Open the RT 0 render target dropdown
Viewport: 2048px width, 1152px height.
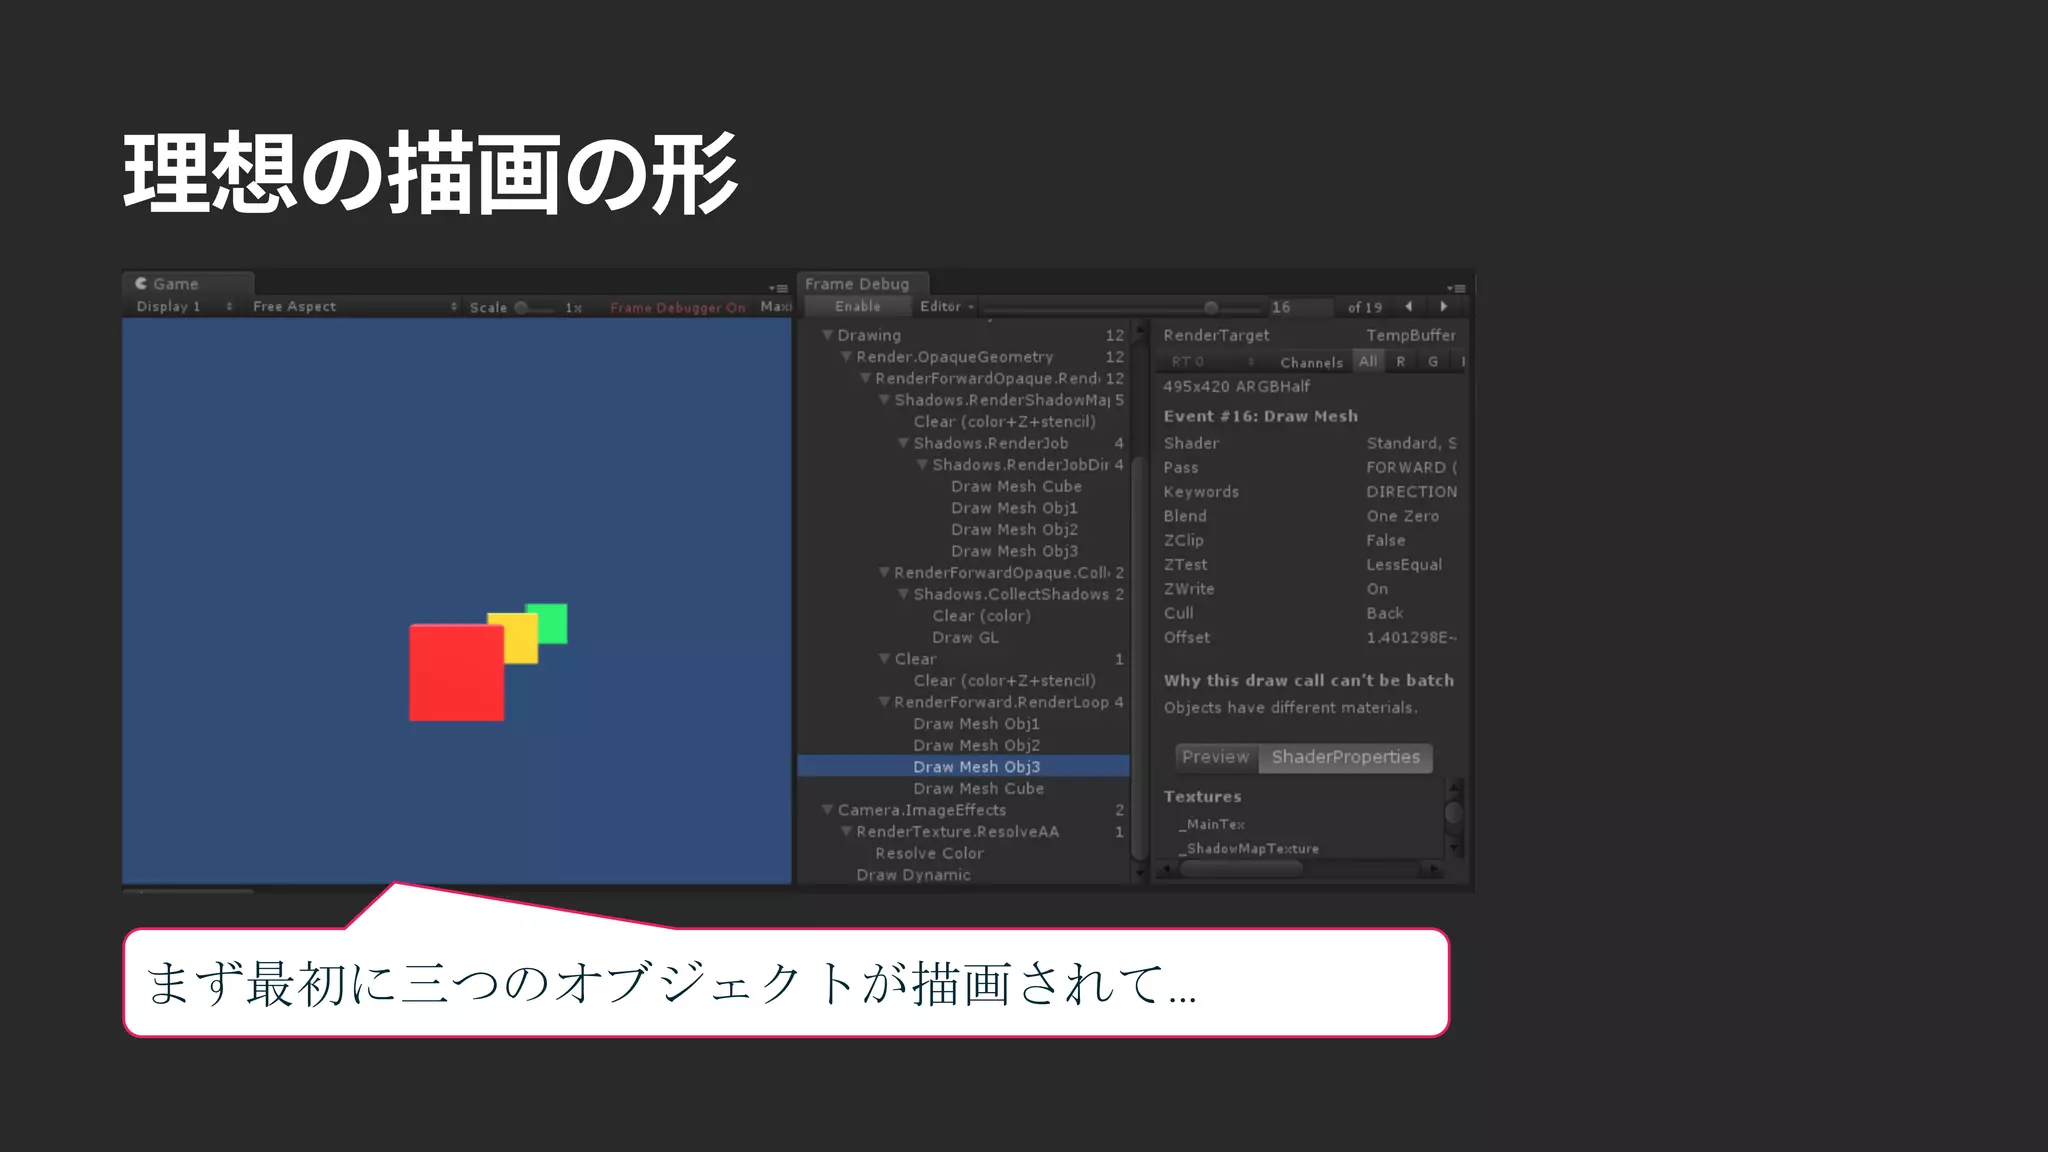[1212, 361]
